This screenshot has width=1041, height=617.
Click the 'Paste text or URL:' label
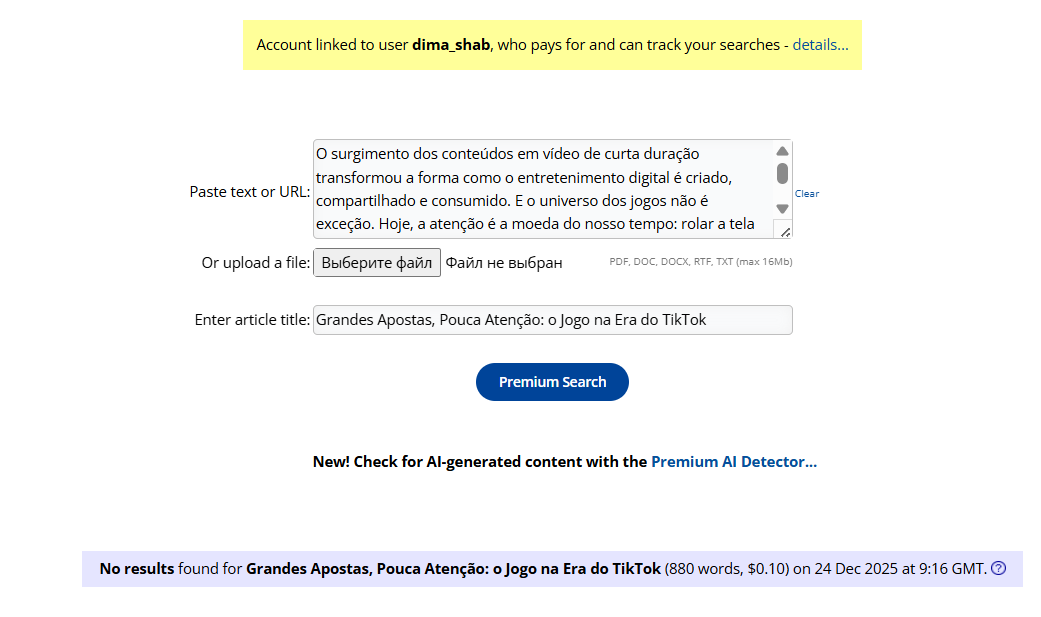[250, 192]
